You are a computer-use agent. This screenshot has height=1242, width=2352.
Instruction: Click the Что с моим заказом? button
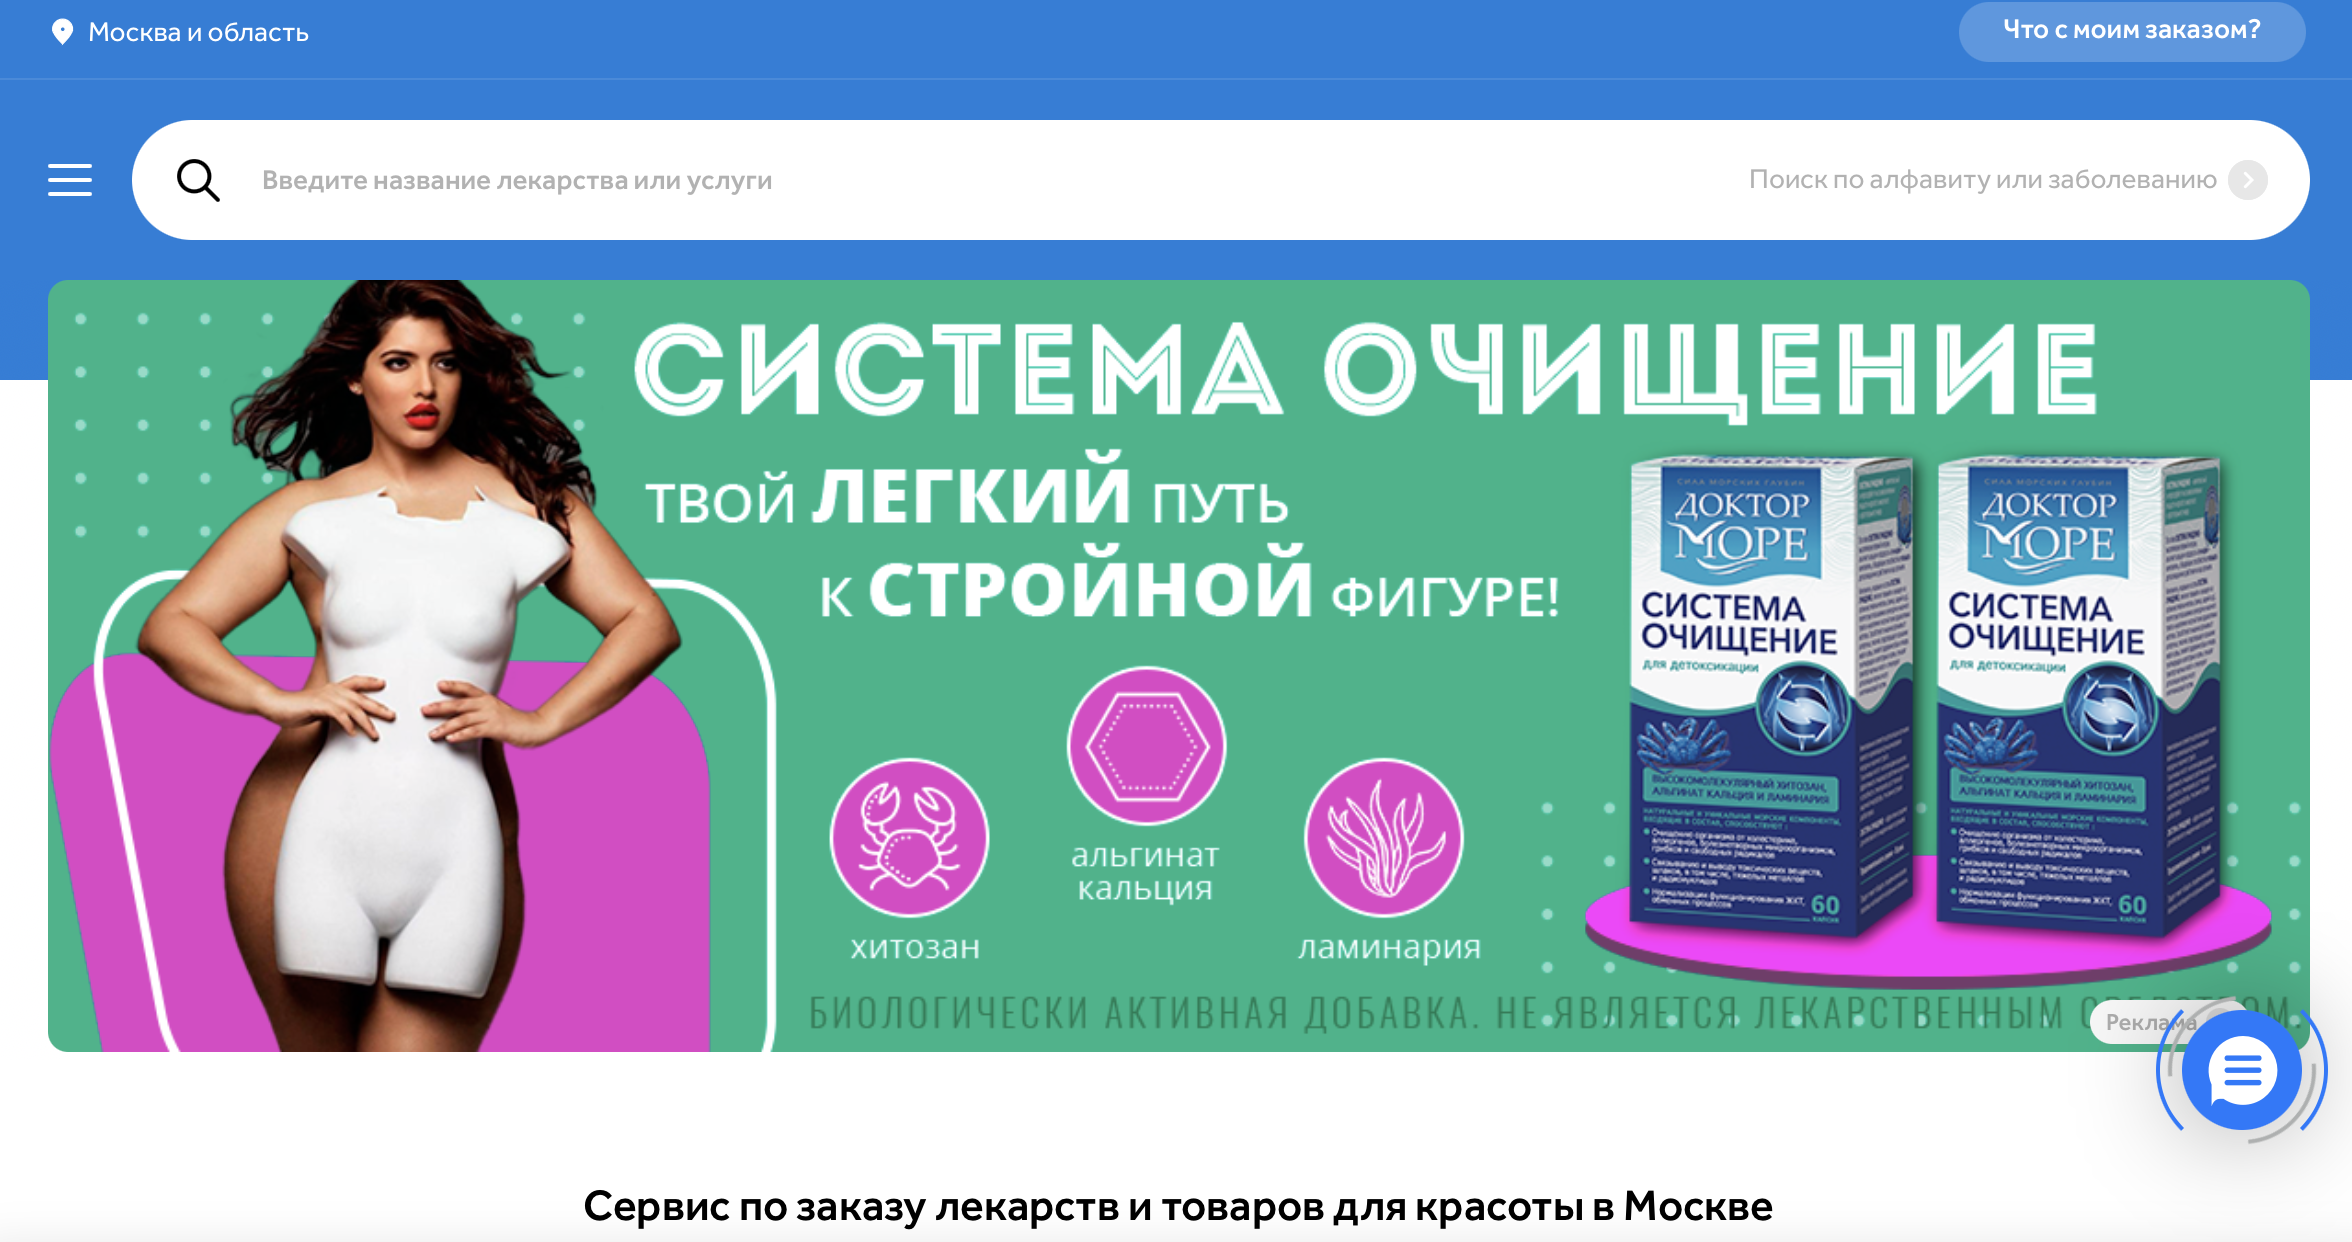click(2132, 31)
